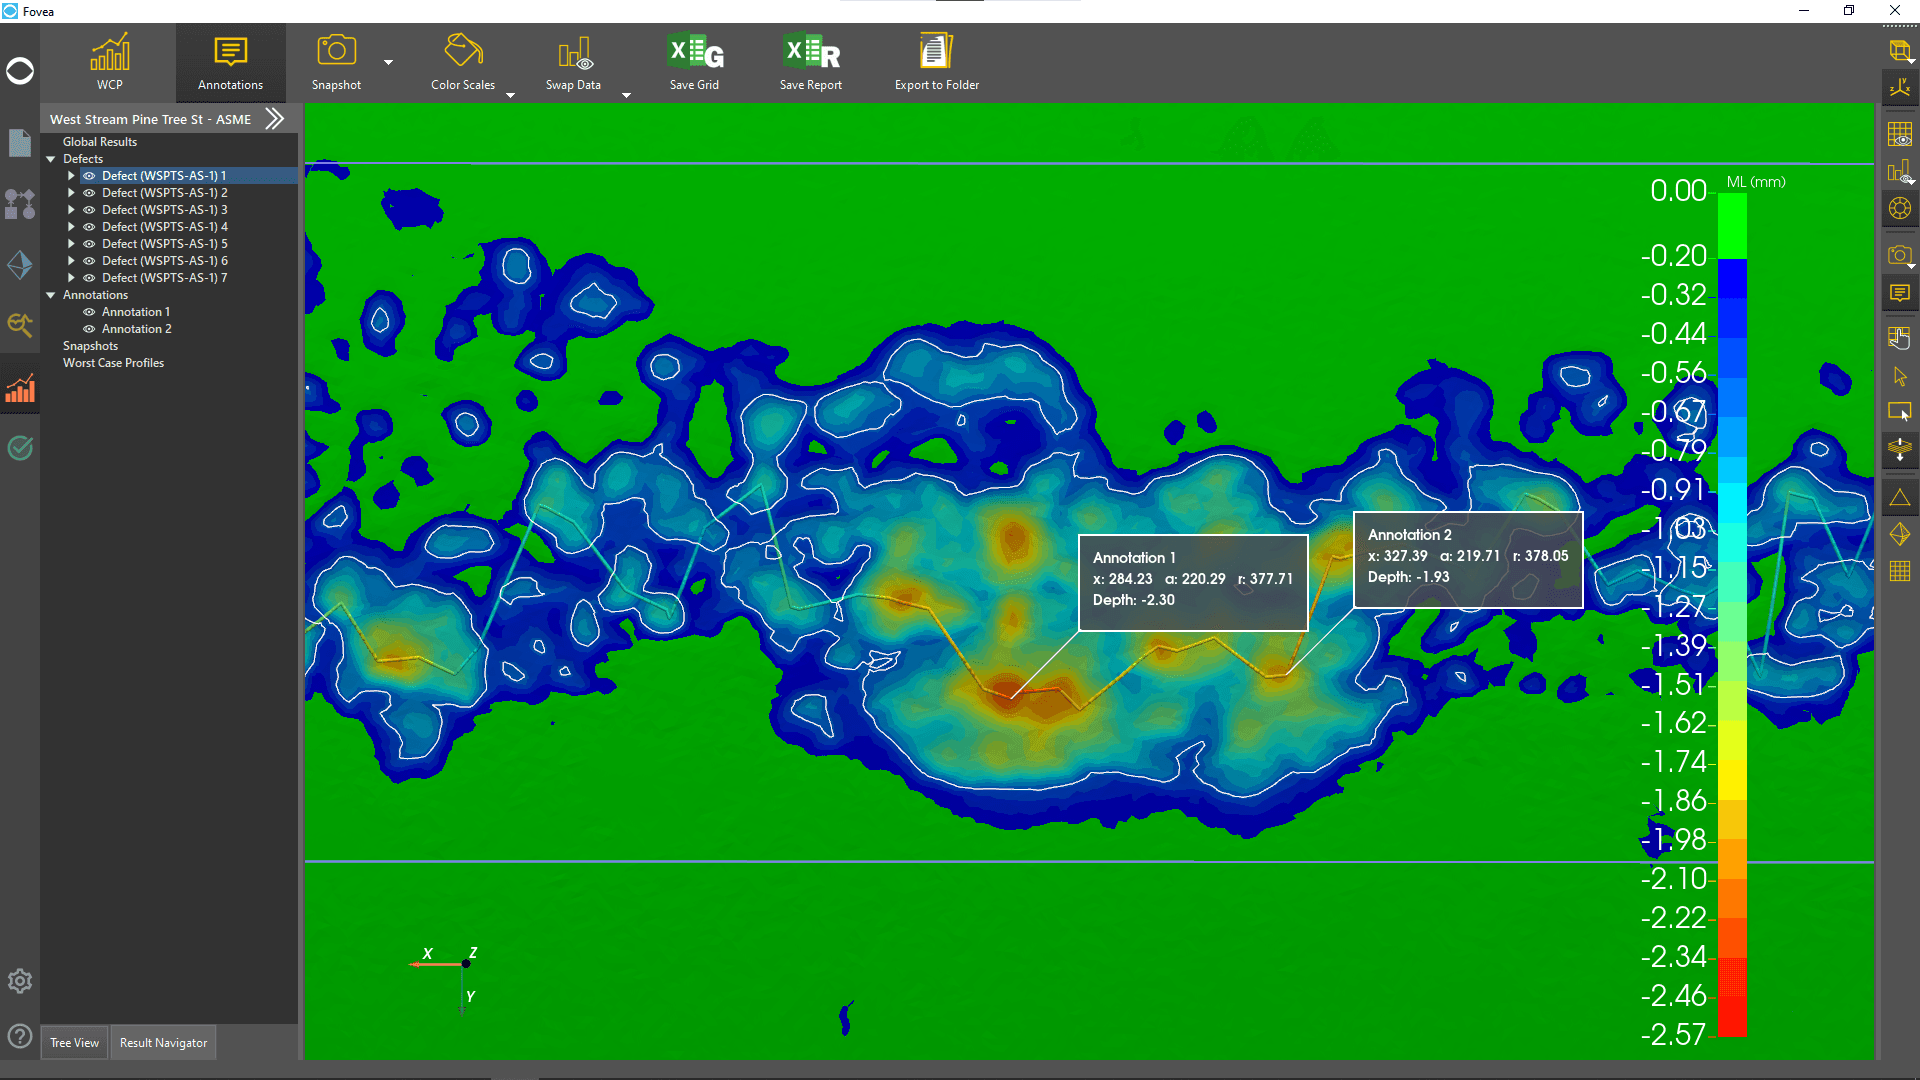Toggle visibility of Defect (WSPTS-AS-1) 1

[89, 176]
